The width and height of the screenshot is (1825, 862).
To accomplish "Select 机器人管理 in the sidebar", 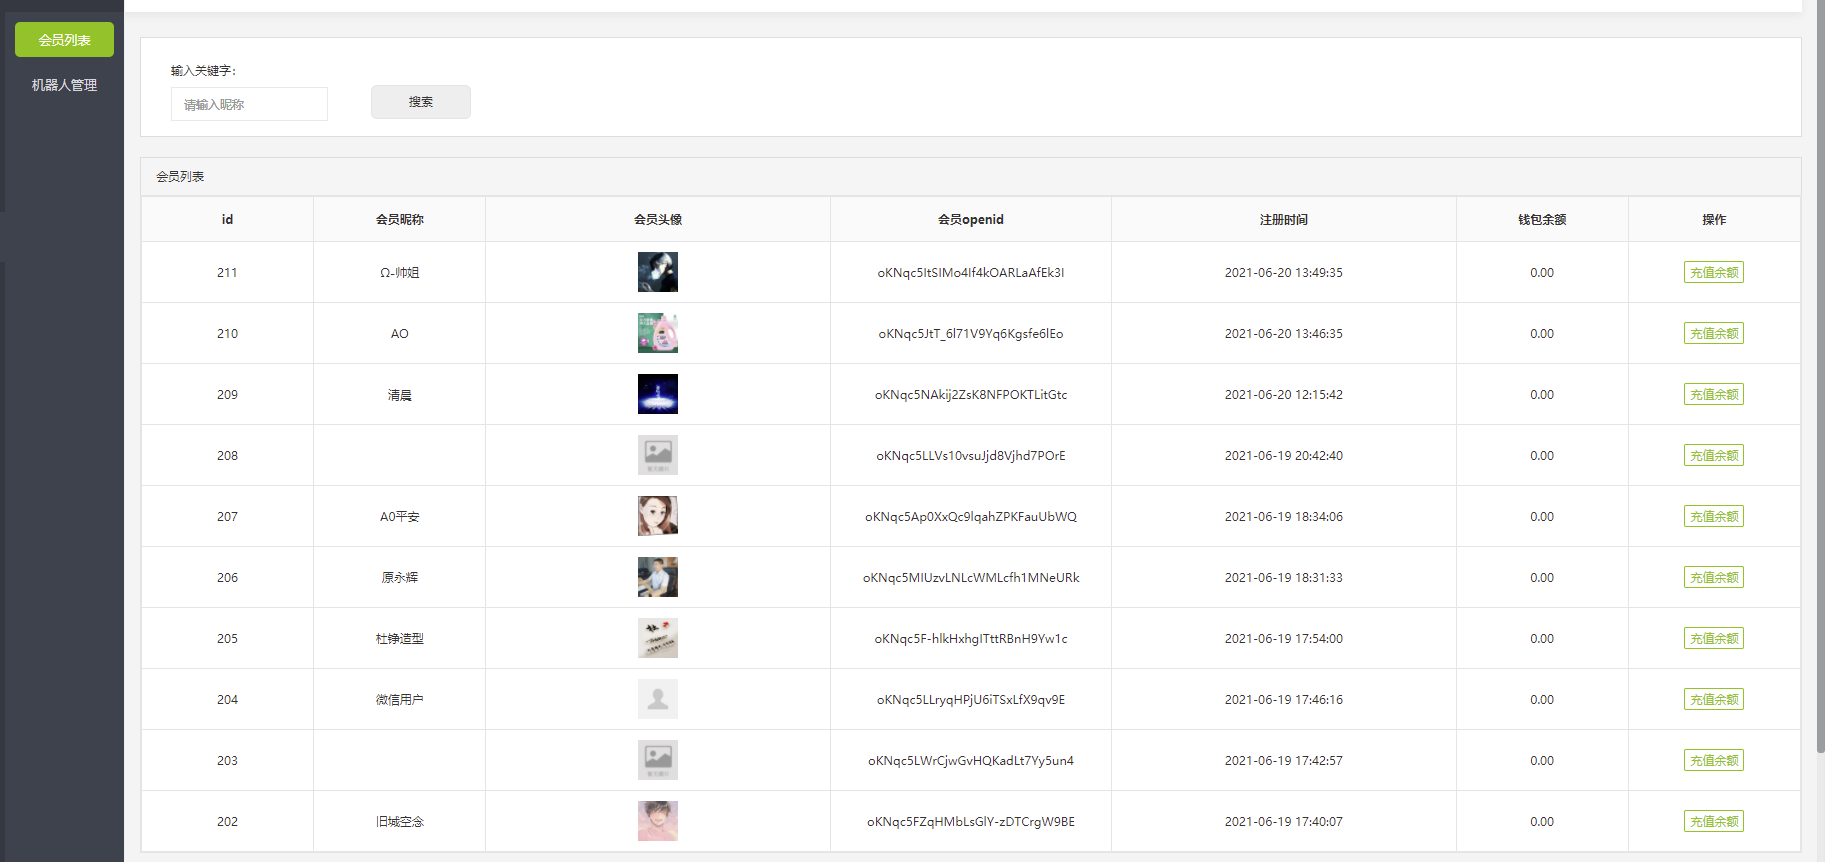I will pyautogui.click(x=64, y=85).
